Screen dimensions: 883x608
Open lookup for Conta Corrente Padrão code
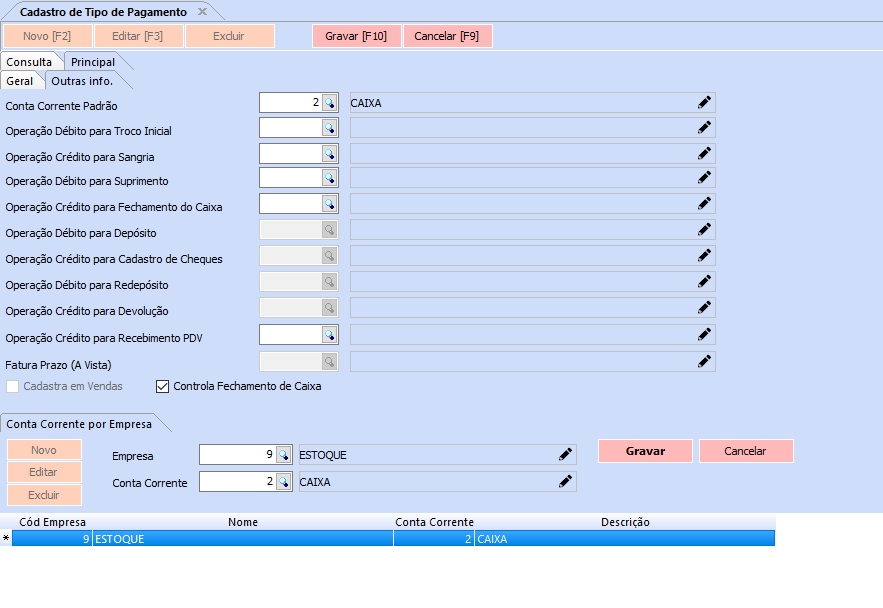[x=329, y=103]
